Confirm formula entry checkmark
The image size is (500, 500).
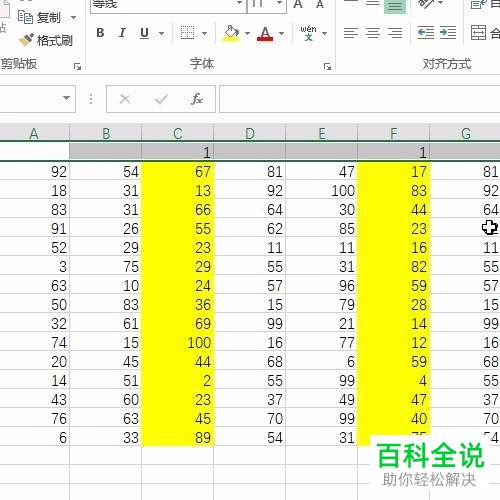click(x=161, y=99)
